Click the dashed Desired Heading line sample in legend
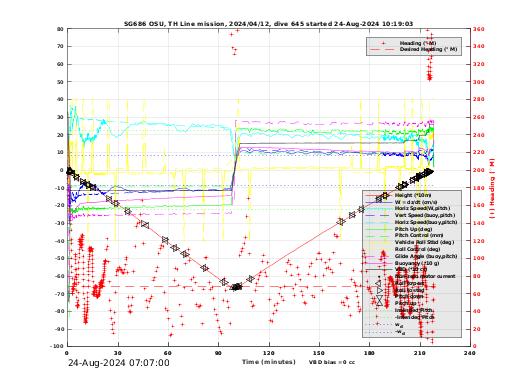 click(x=382, y=49)
